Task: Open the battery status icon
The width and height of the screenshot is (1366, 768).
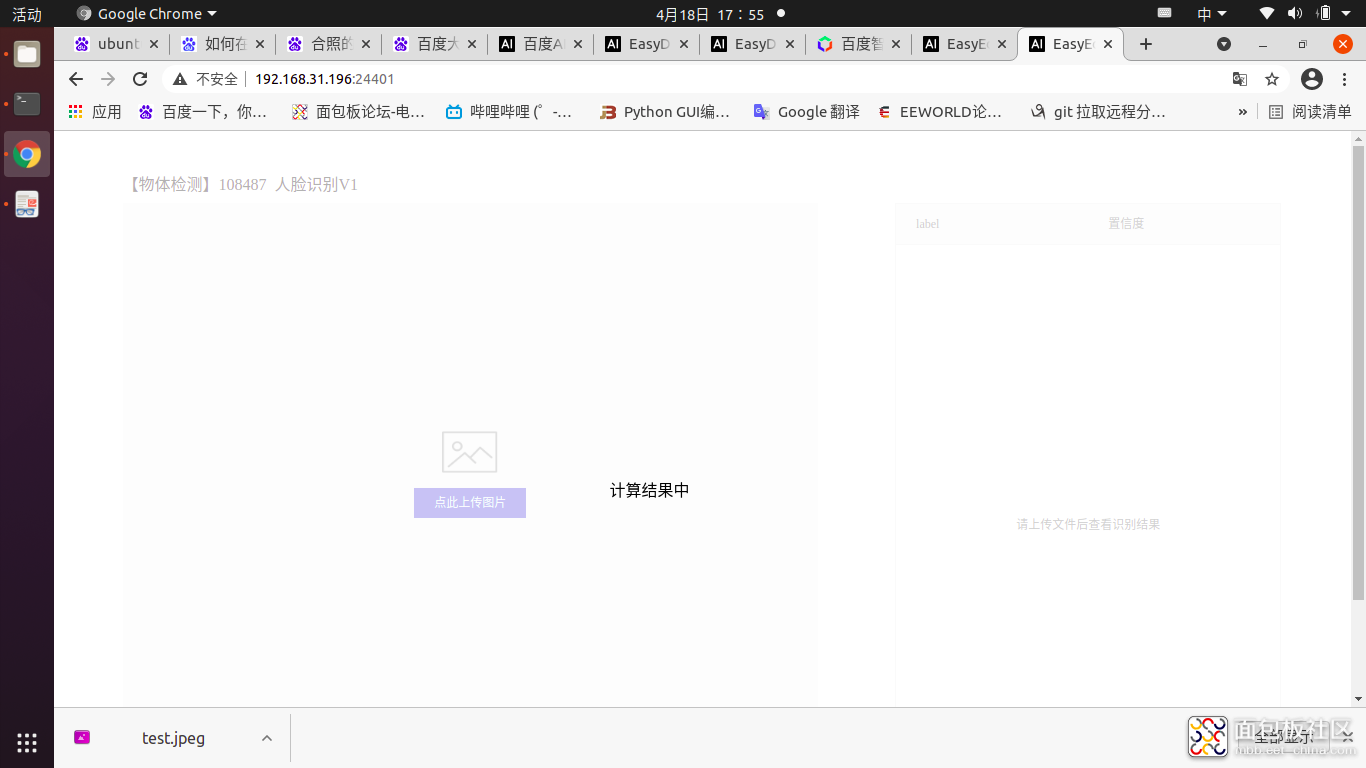Action: (x=1324, y=13)
